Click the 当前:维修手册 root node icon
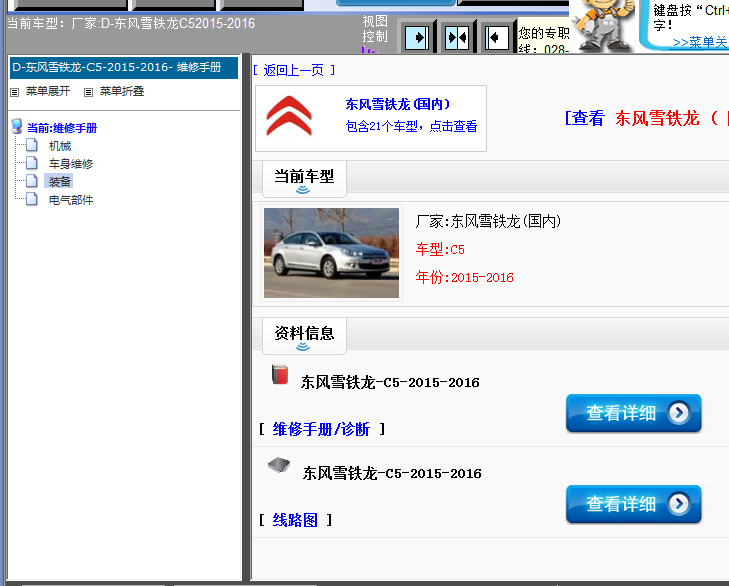Image resolution: width=729 pixels, height=586 pixels. click(x=17, y=127)
